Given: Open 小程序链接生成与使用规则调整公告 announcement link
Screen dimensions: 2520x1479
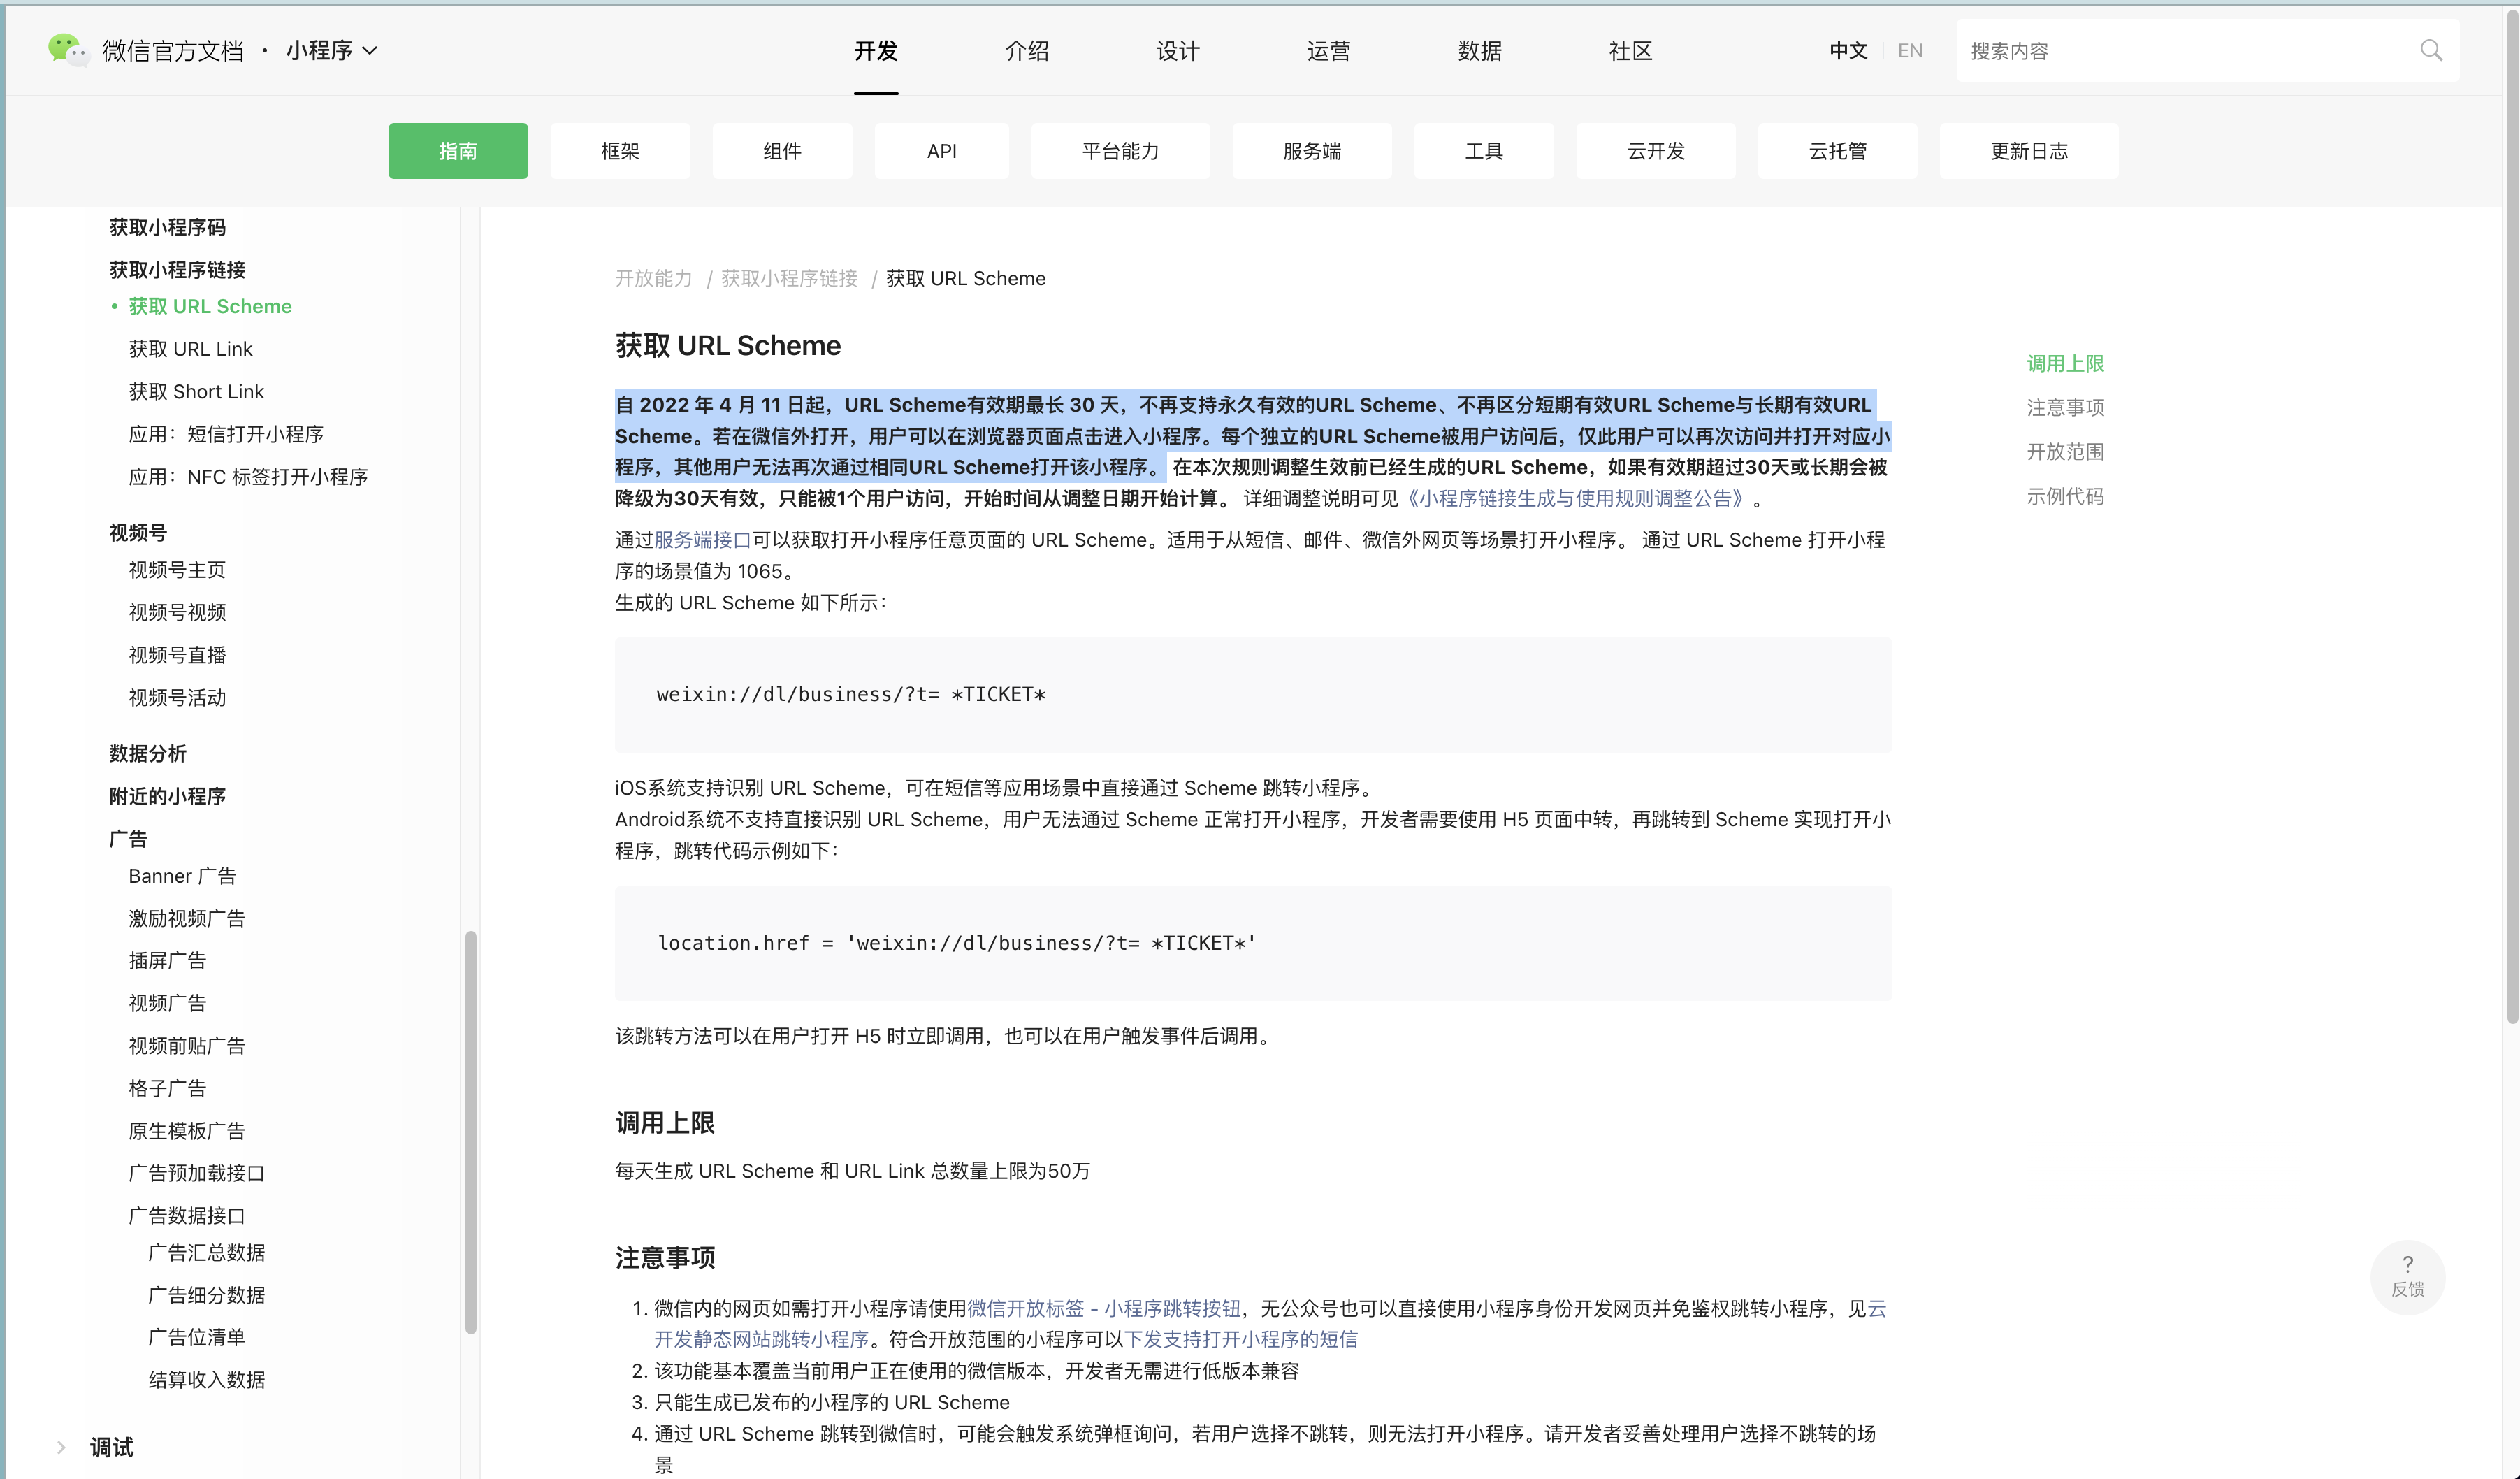Looking at the screenshot, I should coord(1578,498).
